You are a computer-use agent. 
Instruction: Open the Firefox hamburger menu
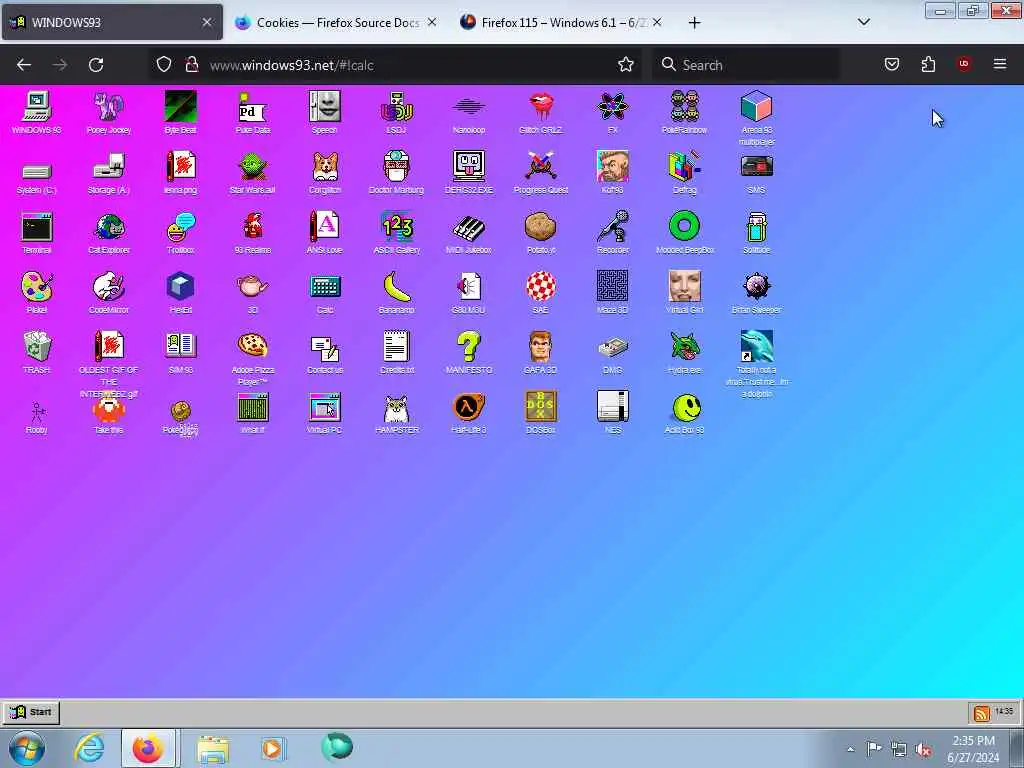[x=999, y=64]
